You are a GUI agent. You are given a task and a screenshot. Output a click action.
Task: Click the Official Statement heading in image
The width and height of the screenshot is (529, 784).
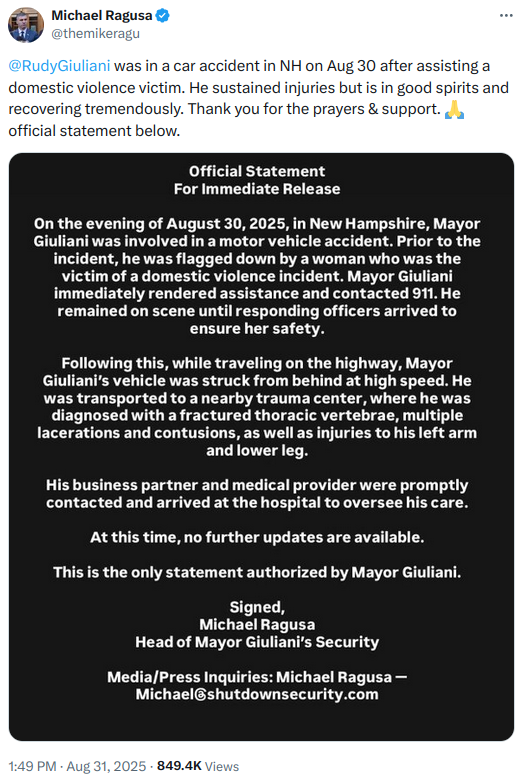(x=257, y=171)
